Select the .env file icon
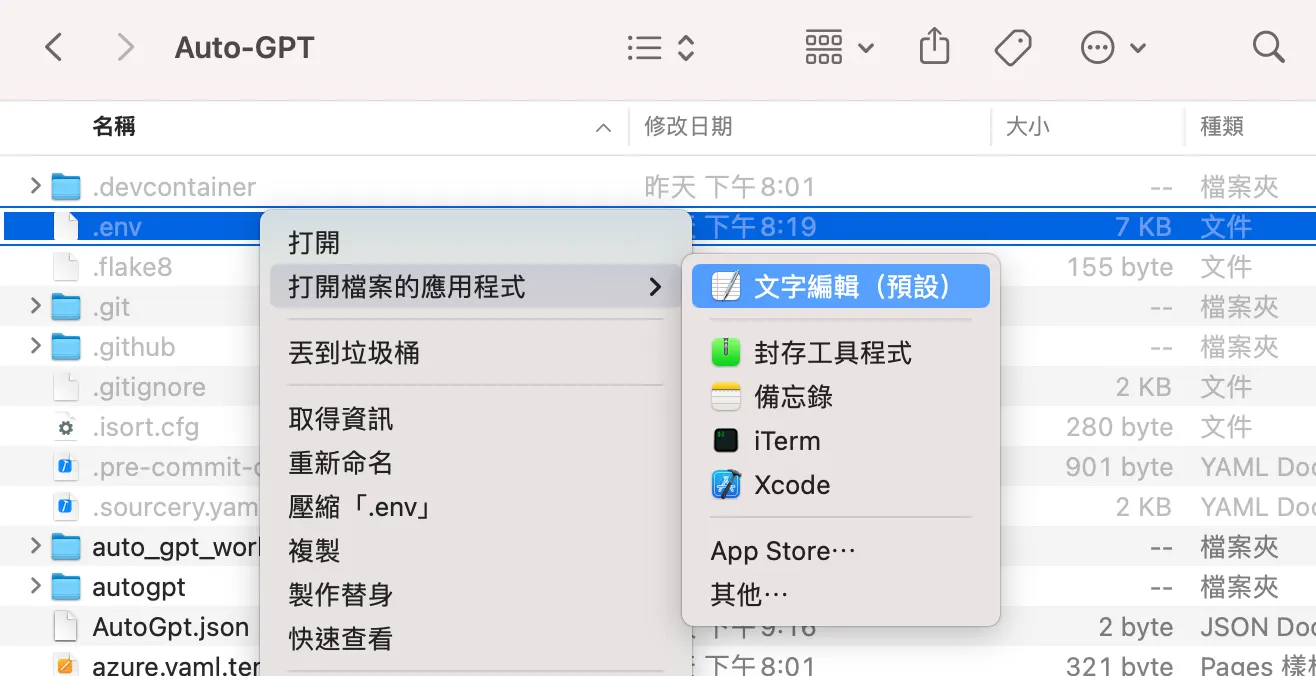 click(x=66, y=227)
